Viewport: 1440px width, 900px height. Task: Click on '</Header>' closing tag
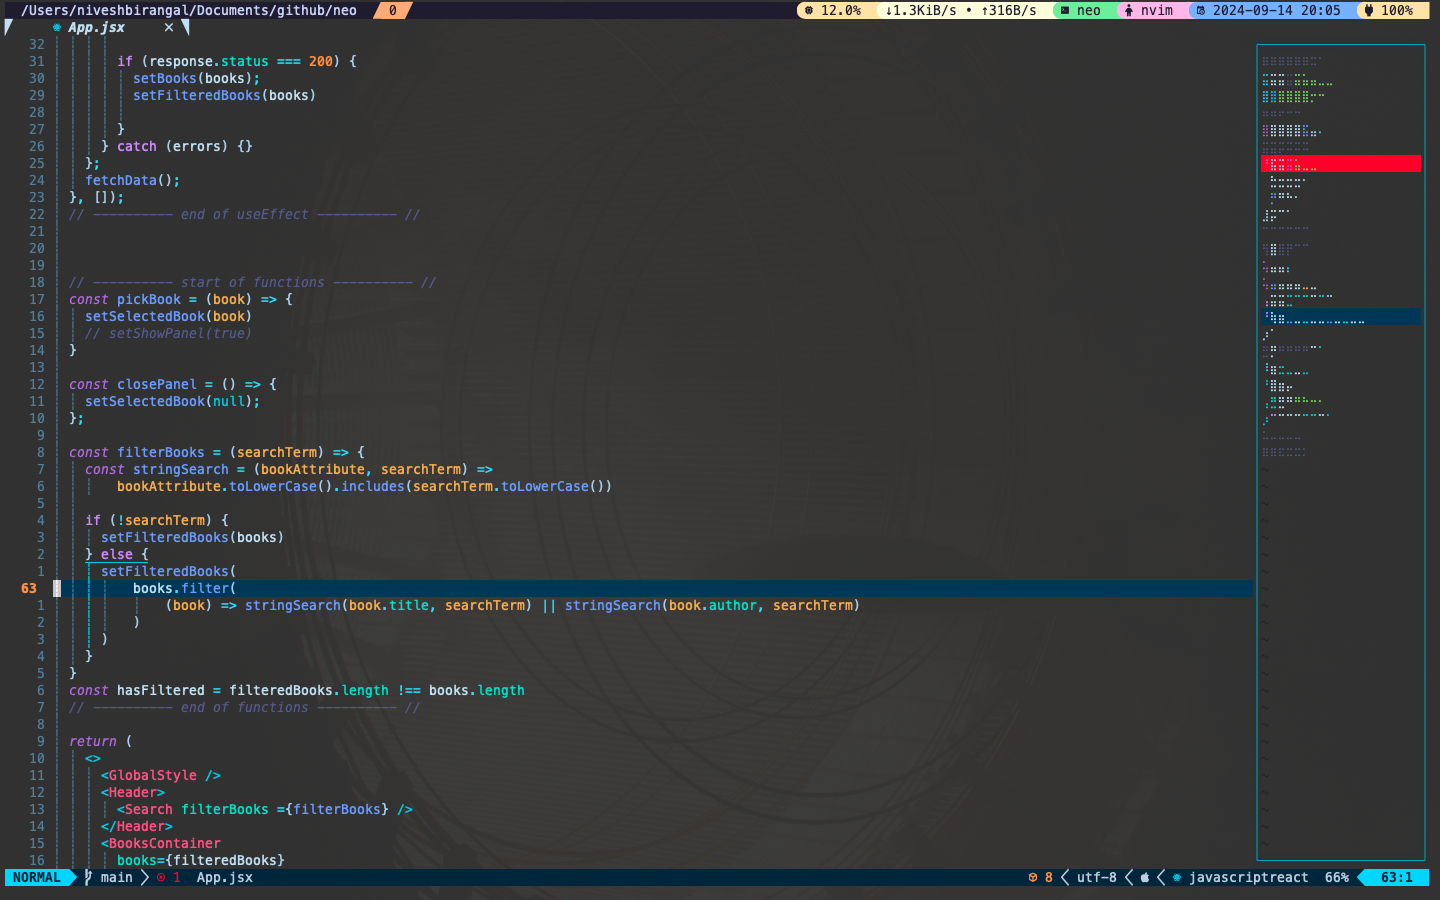coord(137,827)
